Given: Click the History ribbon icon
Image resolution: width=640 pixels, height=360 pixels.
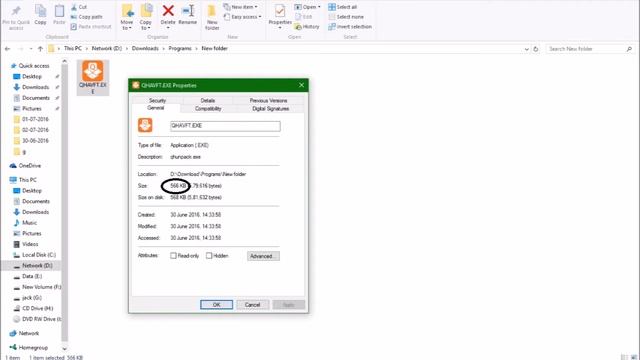Looking at the screenshot, I should (307, 27).
